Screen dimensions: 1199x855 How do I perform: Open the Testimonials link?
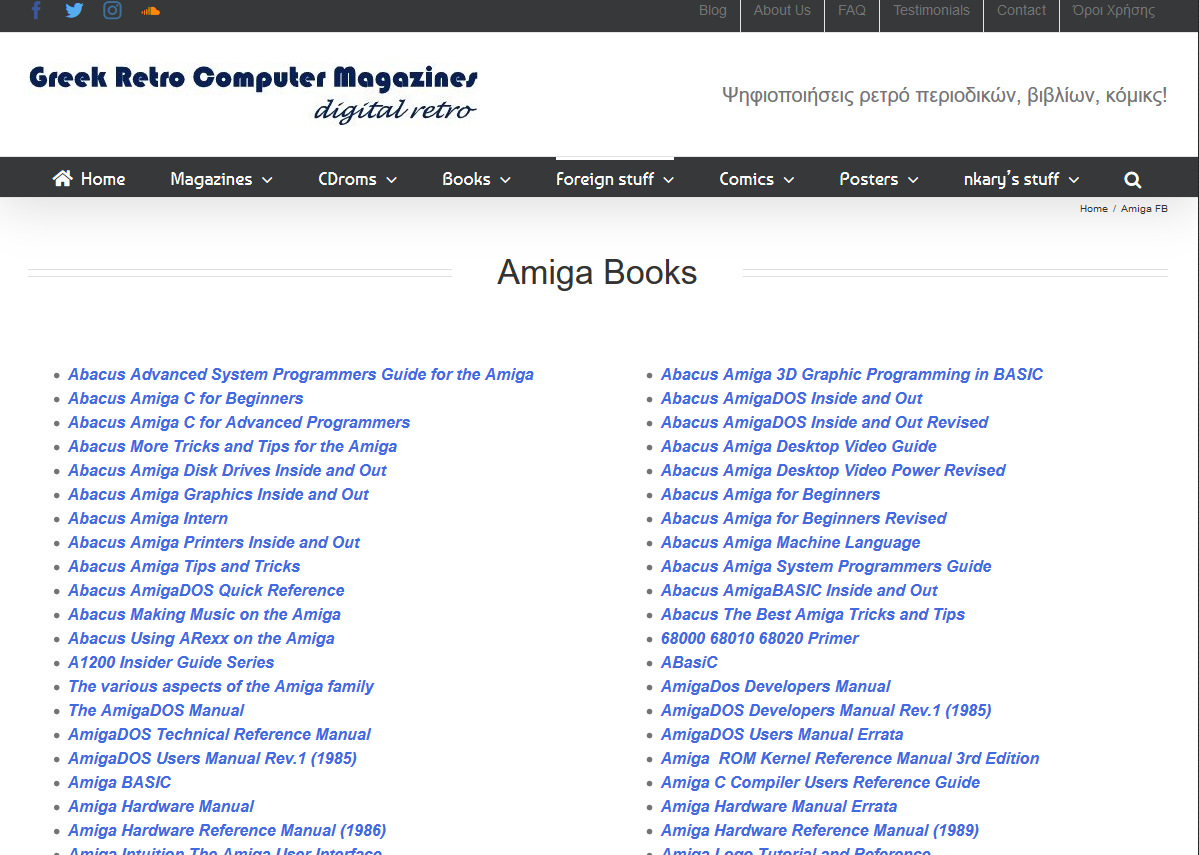(931, 11)
